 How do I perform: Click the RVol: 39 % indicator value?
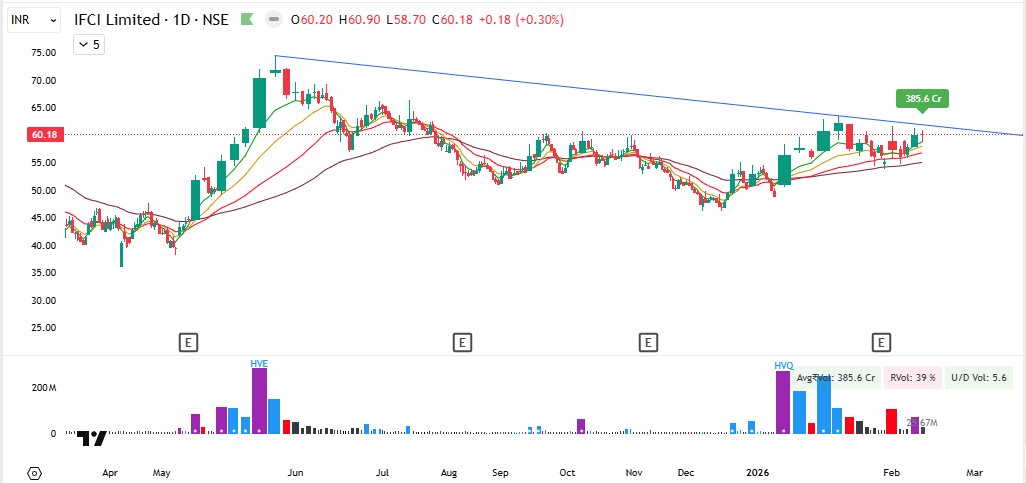pyautogui.click(x=913, y=378)
